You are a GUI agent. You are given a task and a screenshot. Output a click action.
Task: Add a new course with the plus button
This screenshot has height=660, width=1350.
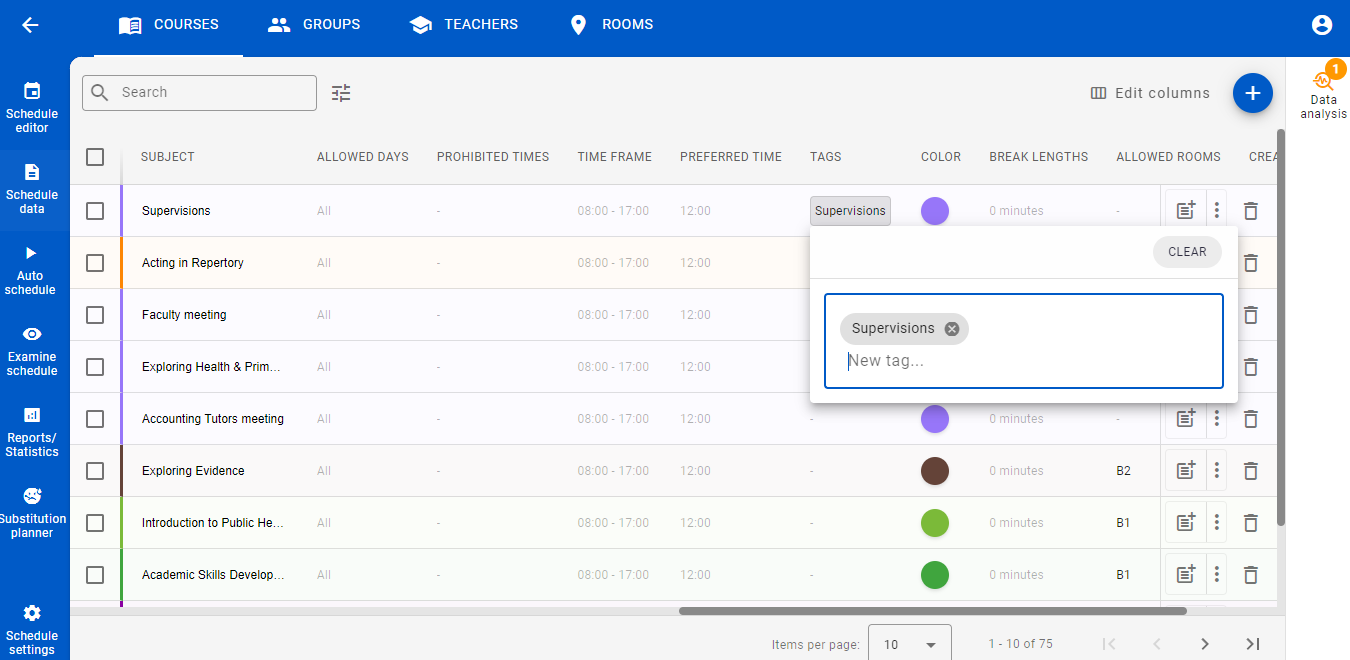click(1252, 93)
